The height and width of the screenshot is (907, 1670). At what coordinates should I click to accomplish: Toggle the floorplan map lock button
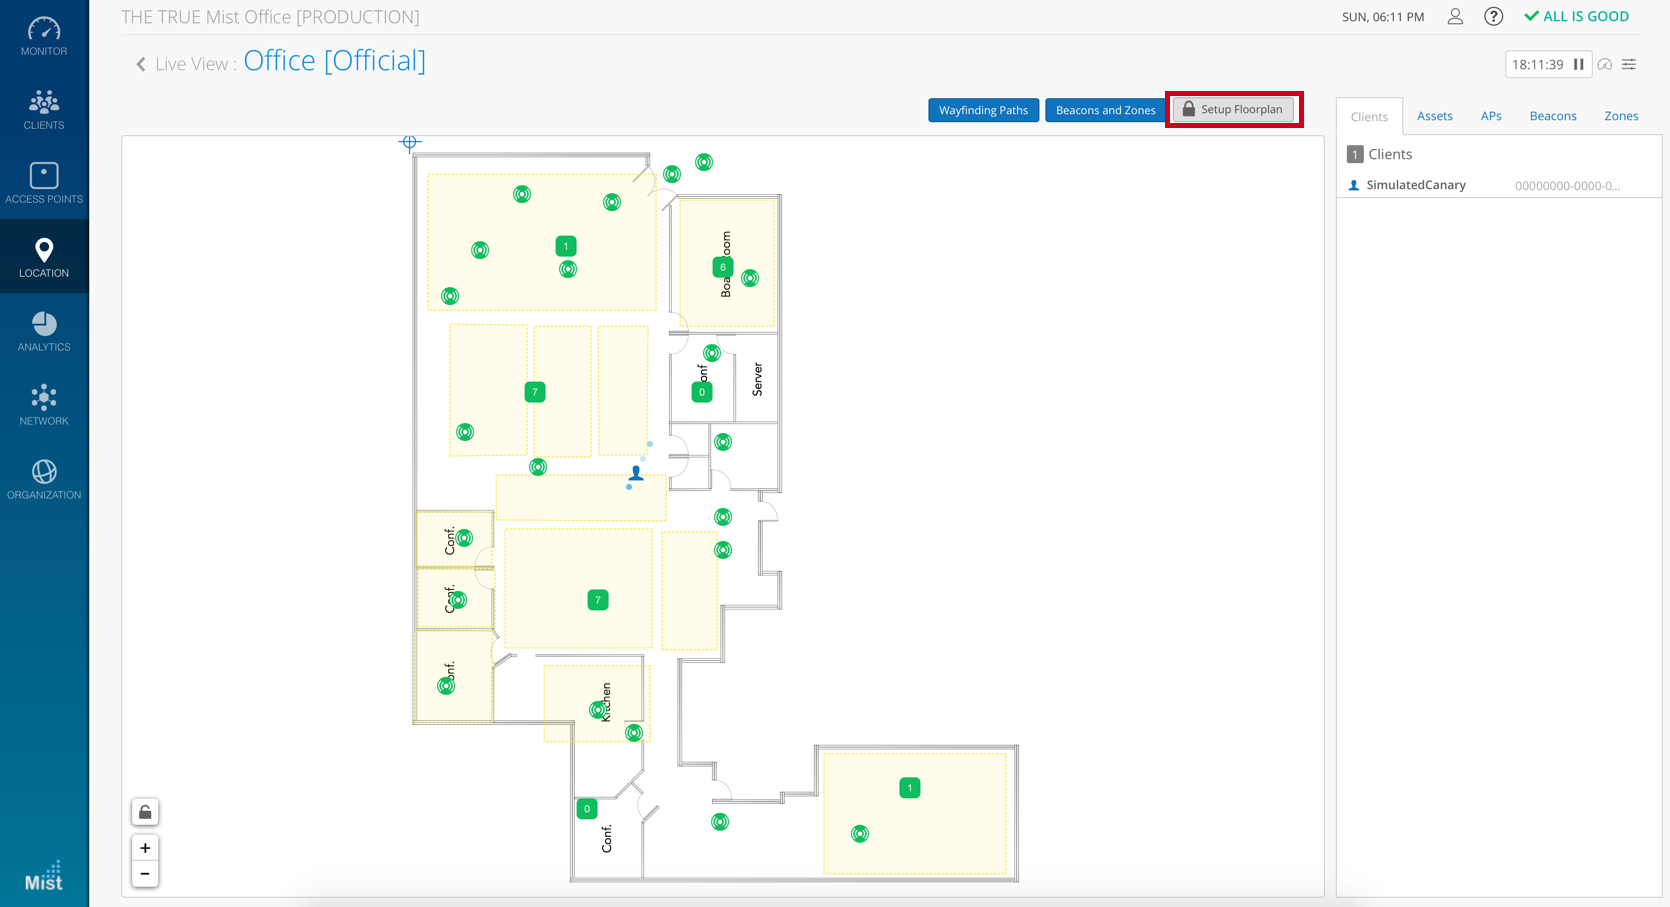pos(145,812)
